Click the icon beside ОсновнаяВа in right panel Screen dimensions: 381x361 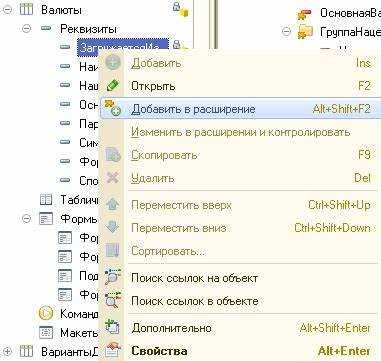304,13
